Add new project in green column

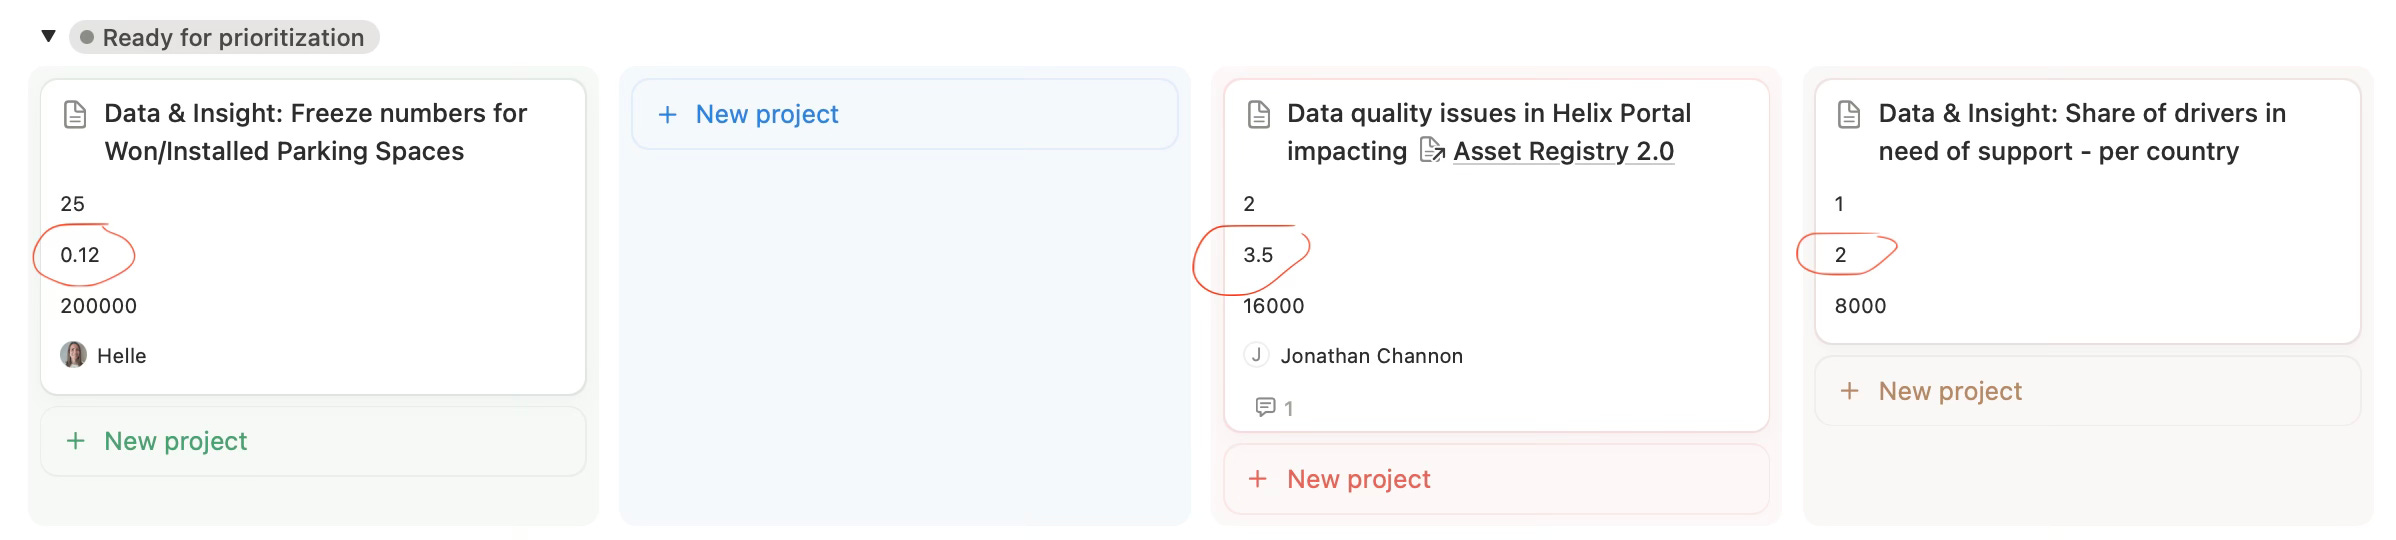(176, 441)
